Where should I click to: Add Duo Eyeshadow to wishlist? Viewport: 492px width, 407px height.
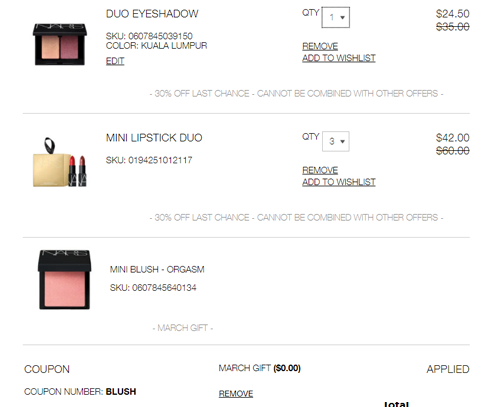click(339, 58)
